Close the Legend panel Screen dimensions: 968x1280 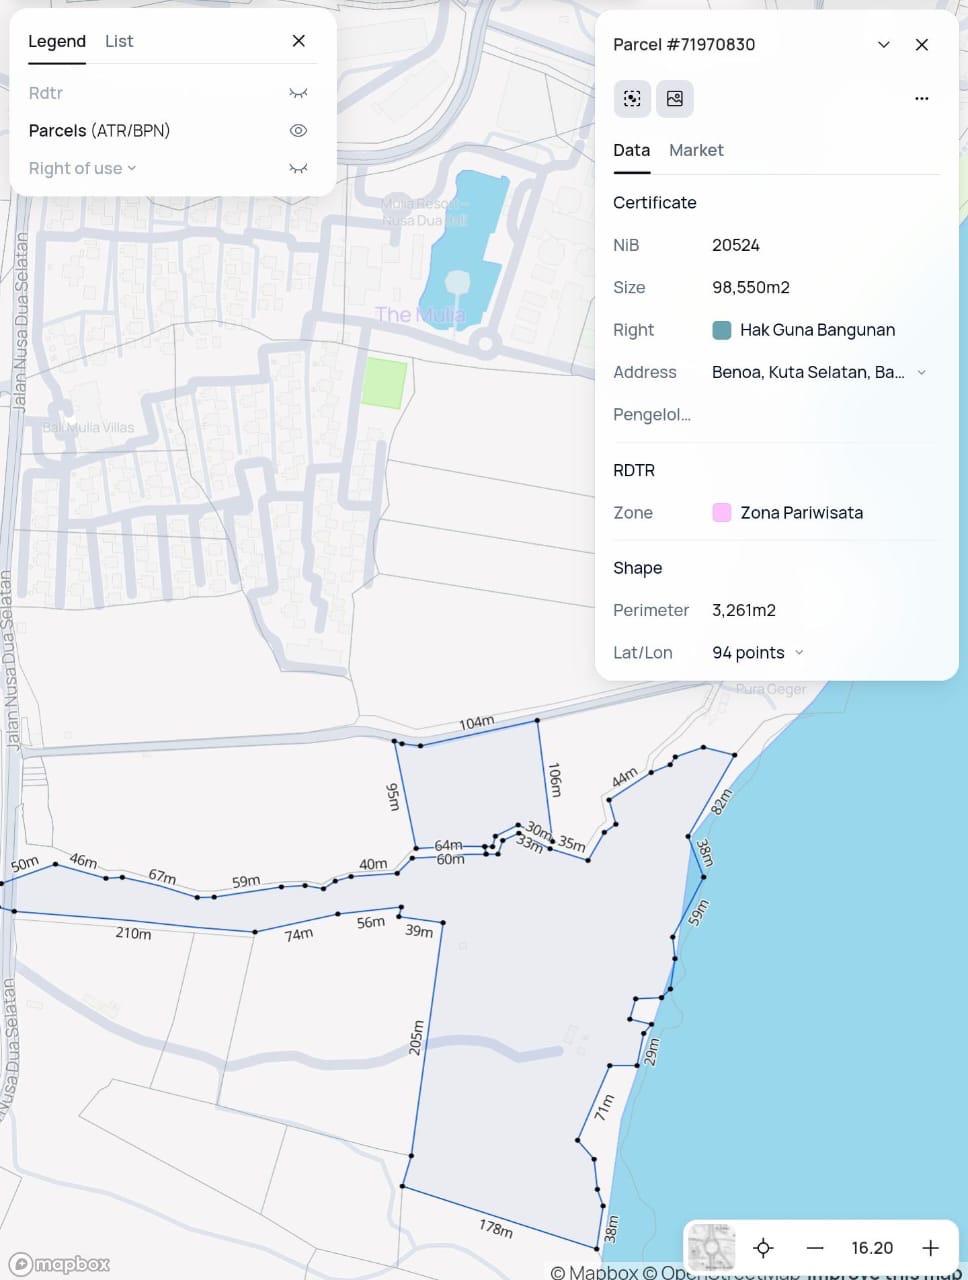(298, 41)
